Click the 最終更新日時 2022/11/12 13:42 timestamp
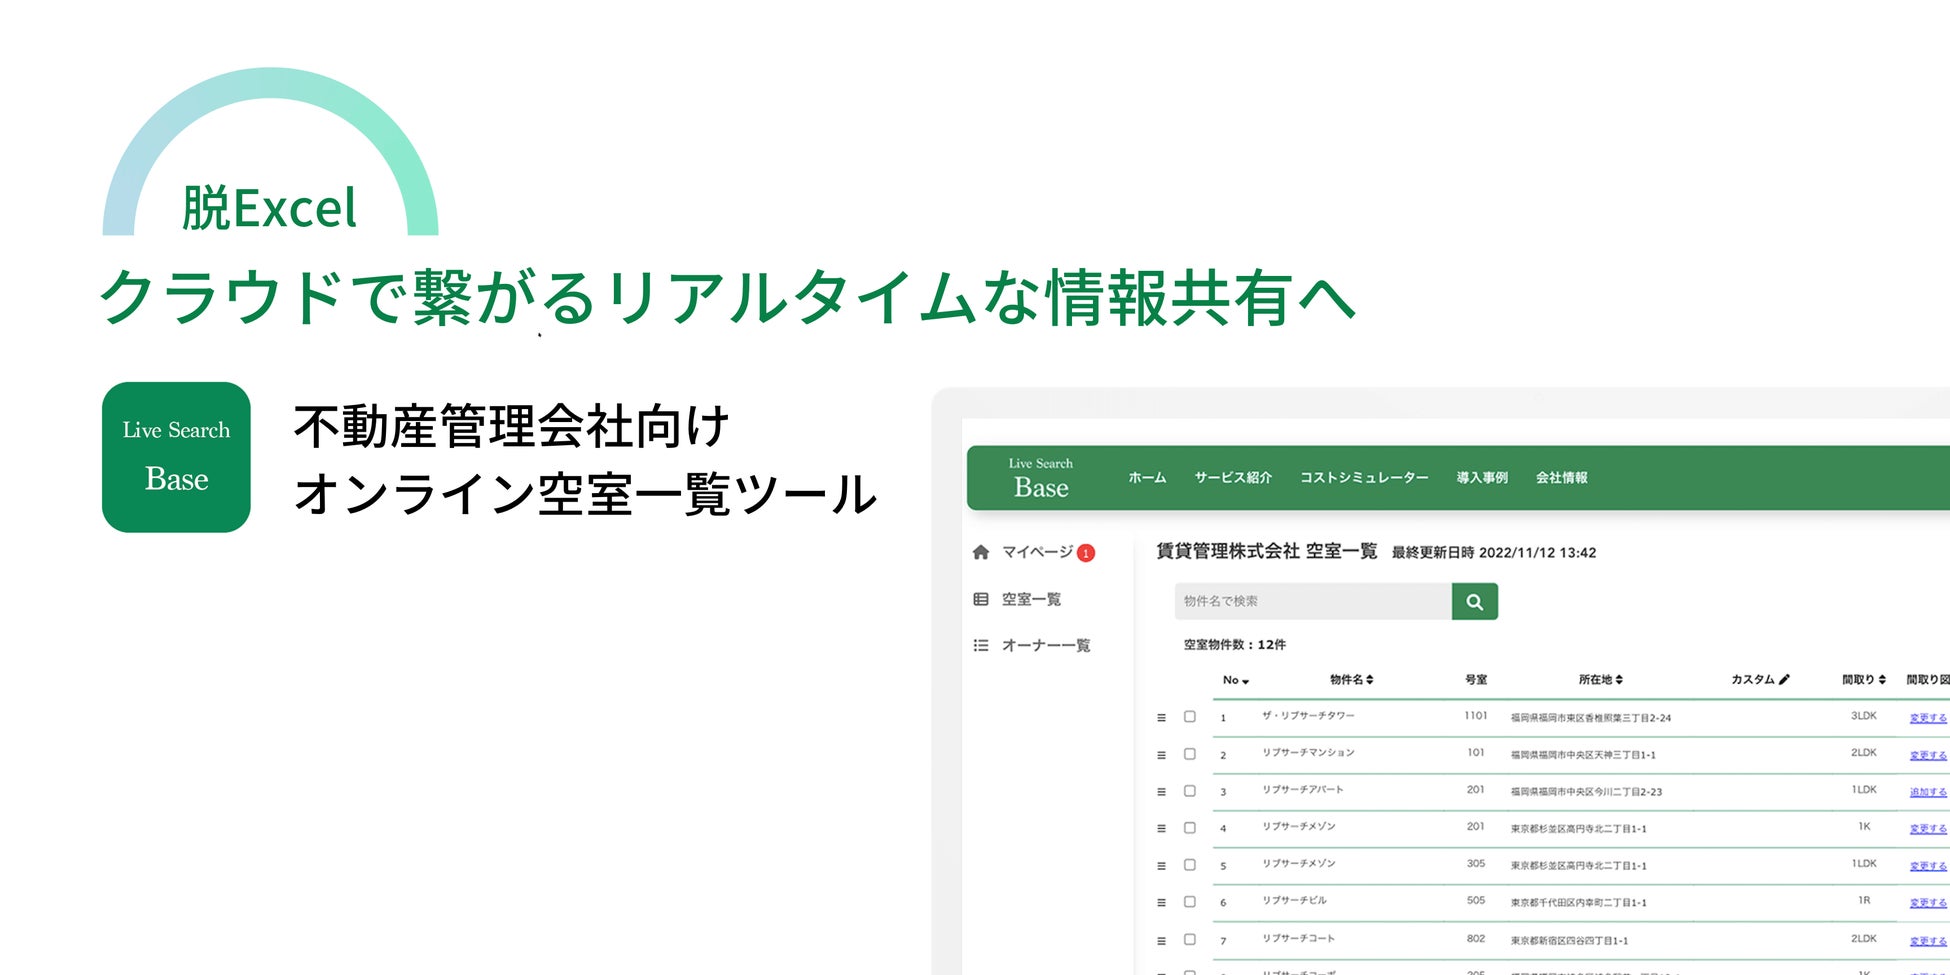The width and height of the screenshot is (1950, 975). 1494,553
